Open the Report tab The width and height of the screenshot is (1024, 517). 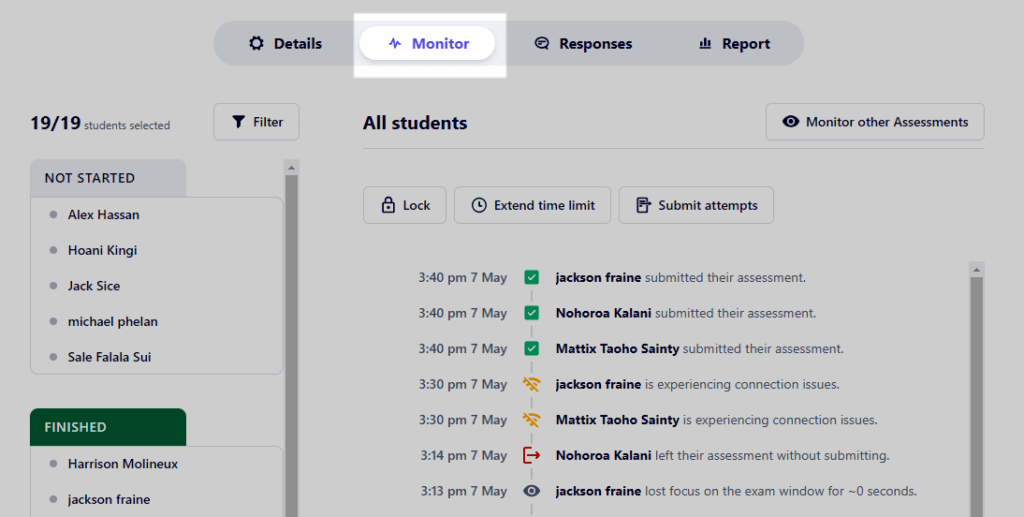tap(735, 44)
